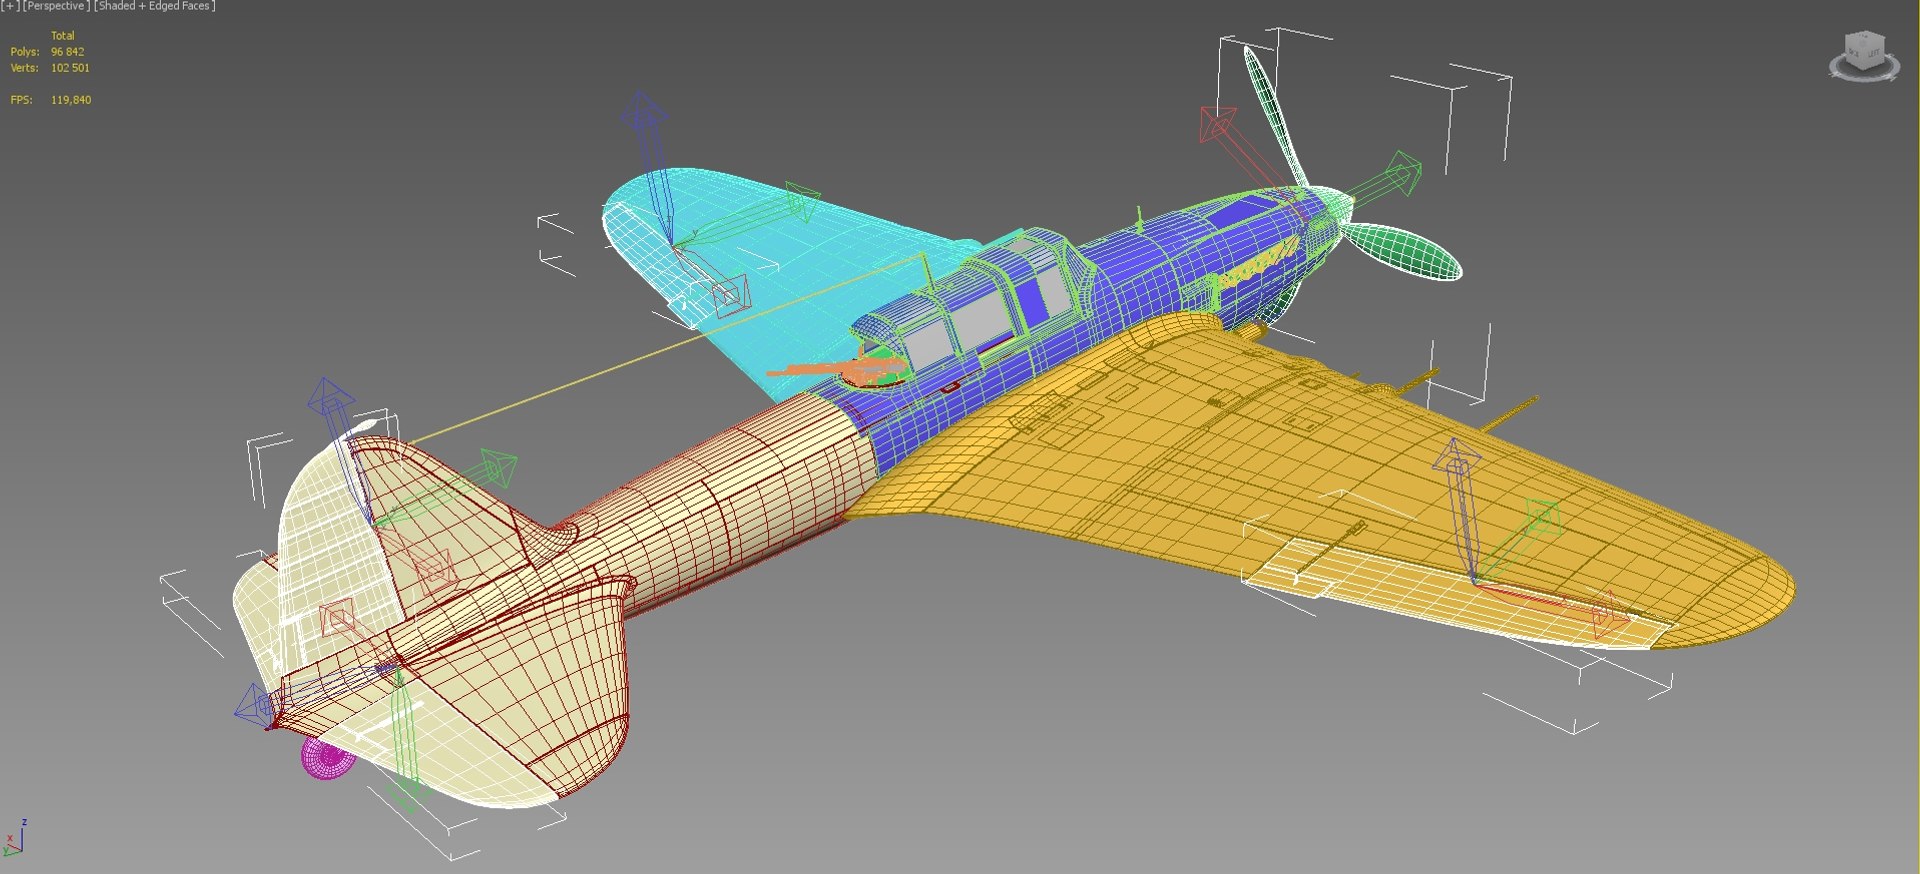Open the viewport [+] general menu
Viewport: 1920px width, 874px height.
point(9,6)
